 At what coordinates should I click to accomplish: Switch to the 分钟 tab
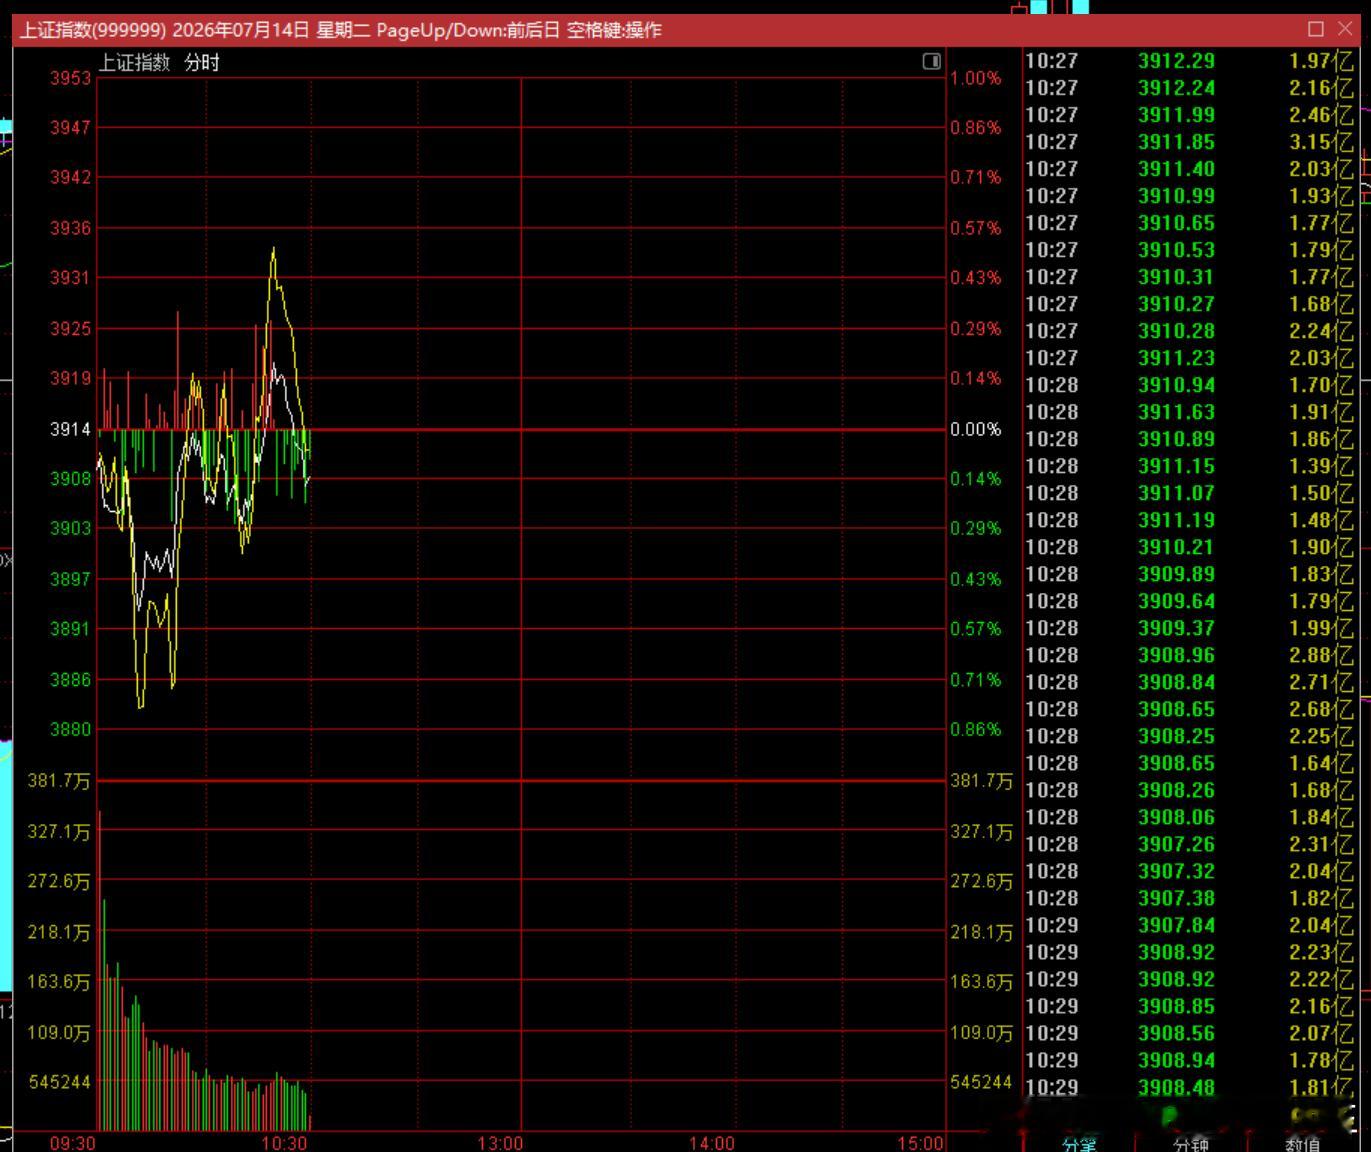[x=1191, y=1144]
